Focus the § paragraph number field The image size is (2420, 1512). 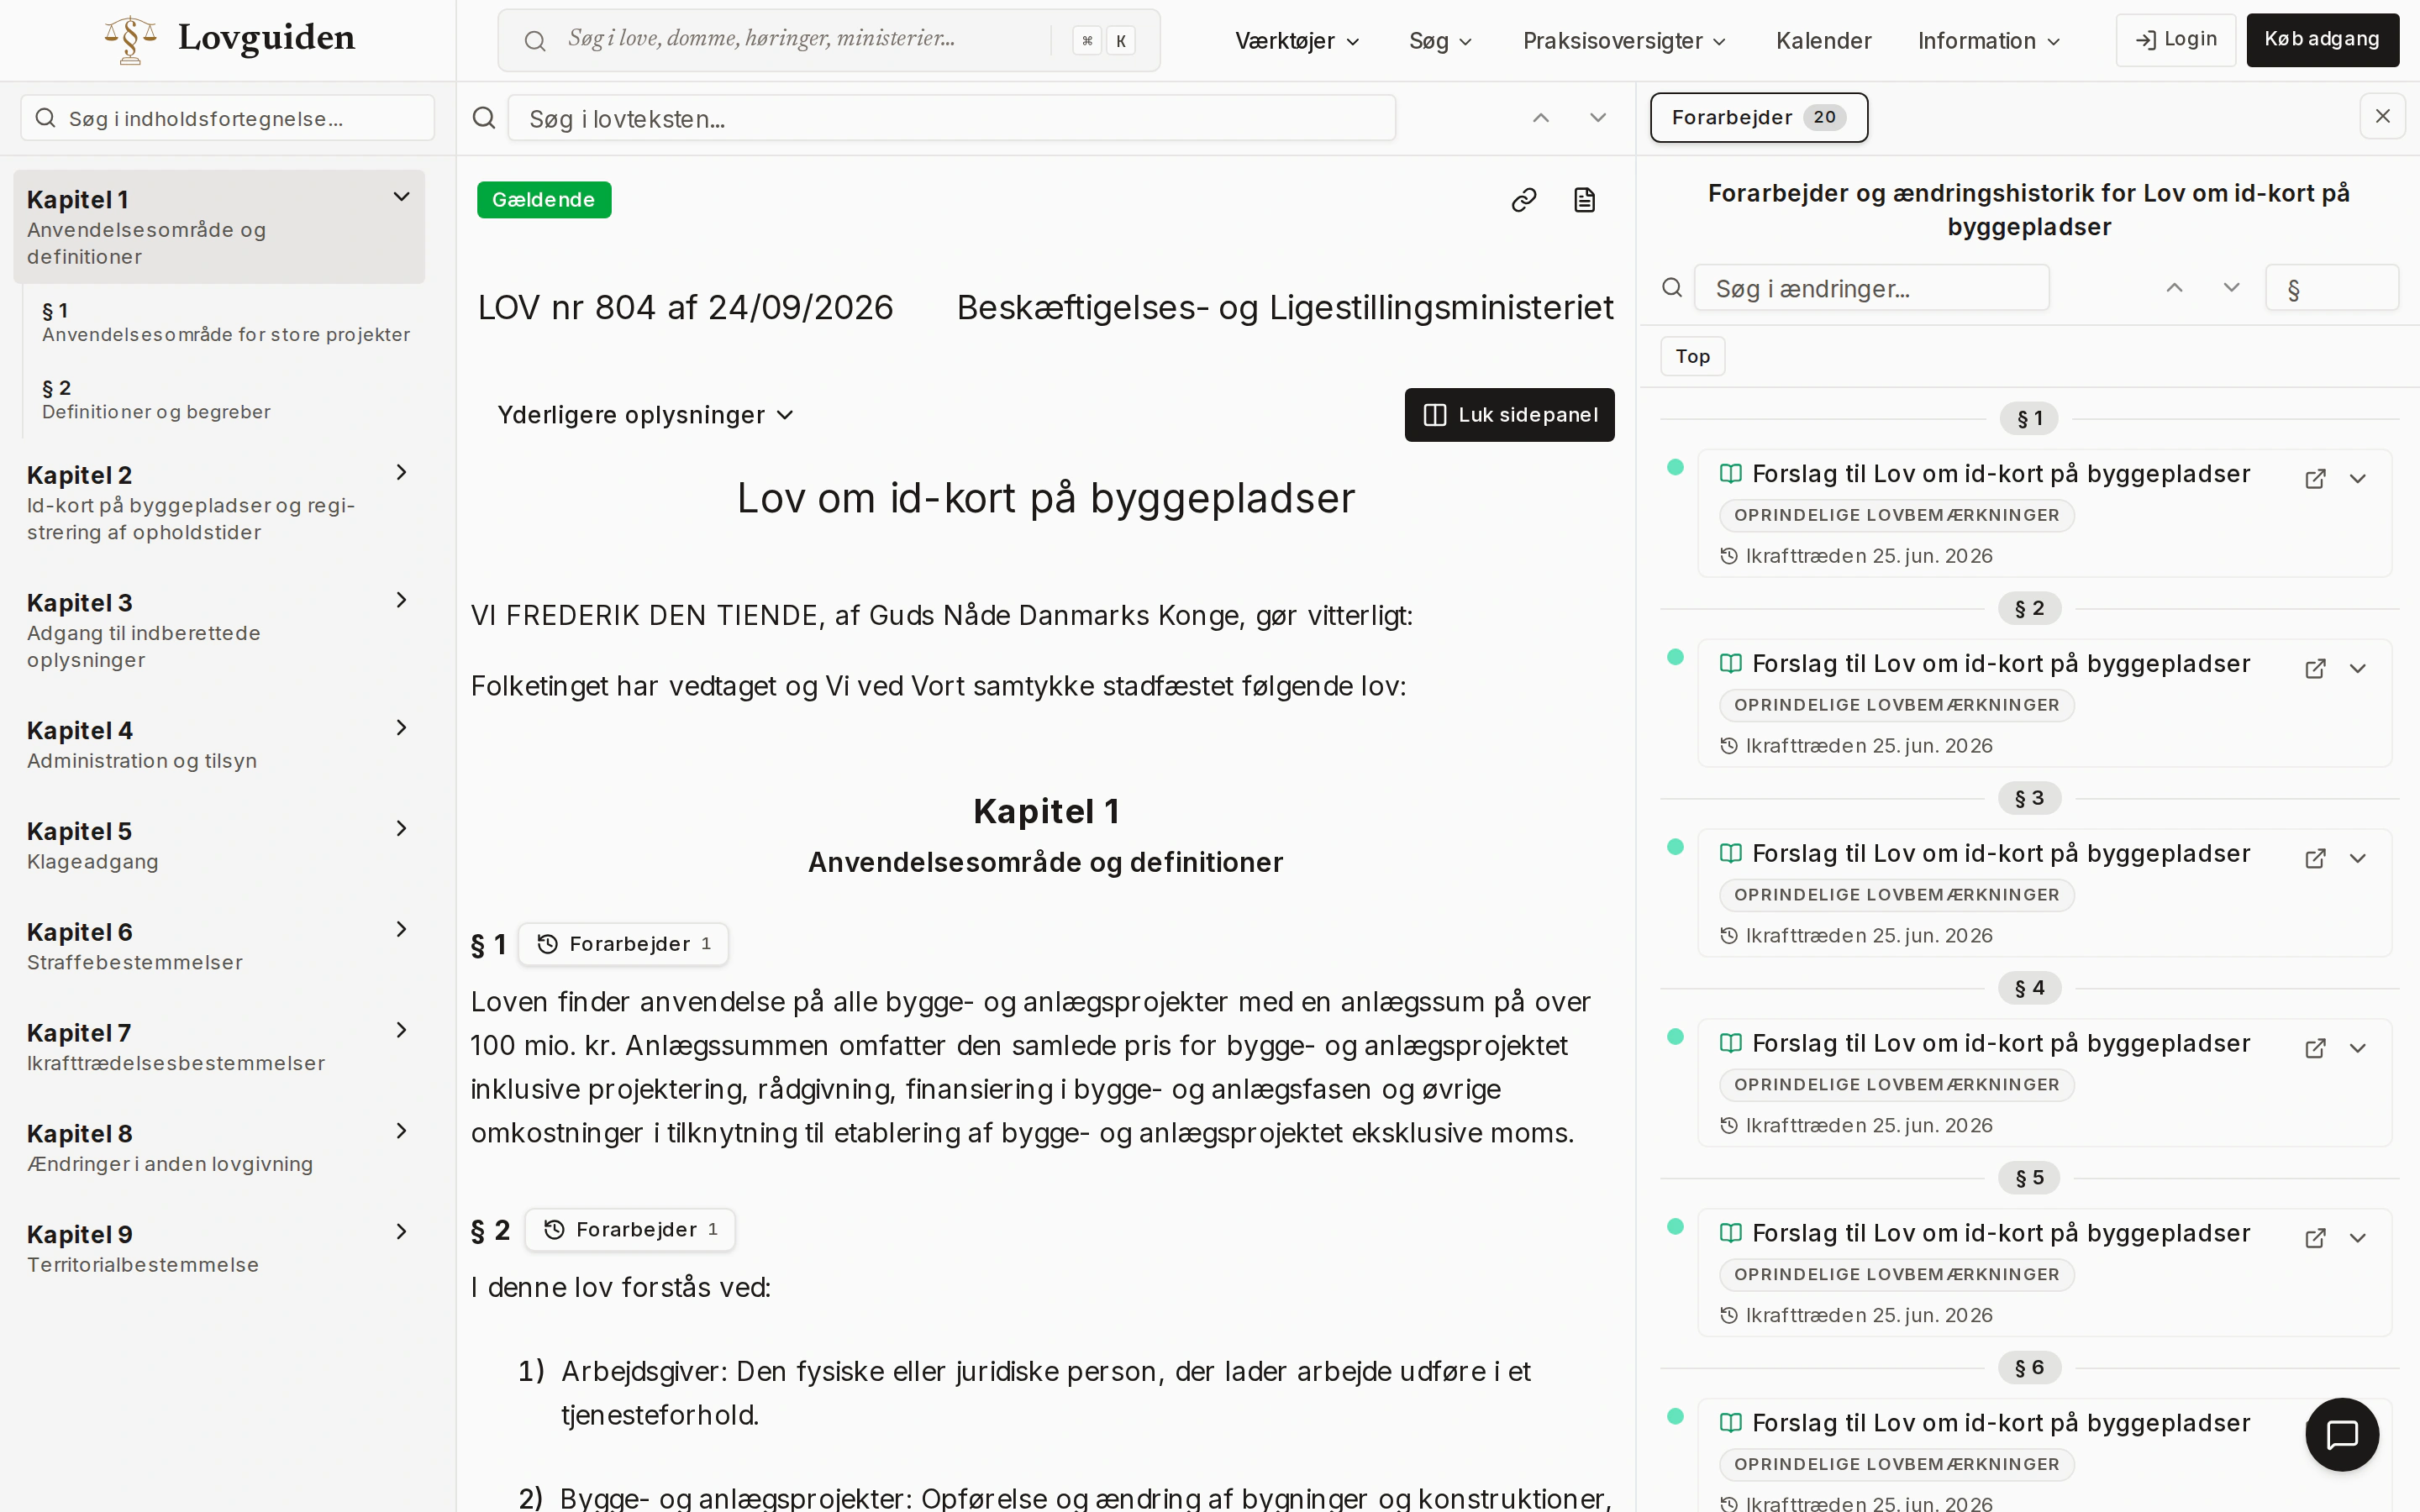click(2331, 288)
